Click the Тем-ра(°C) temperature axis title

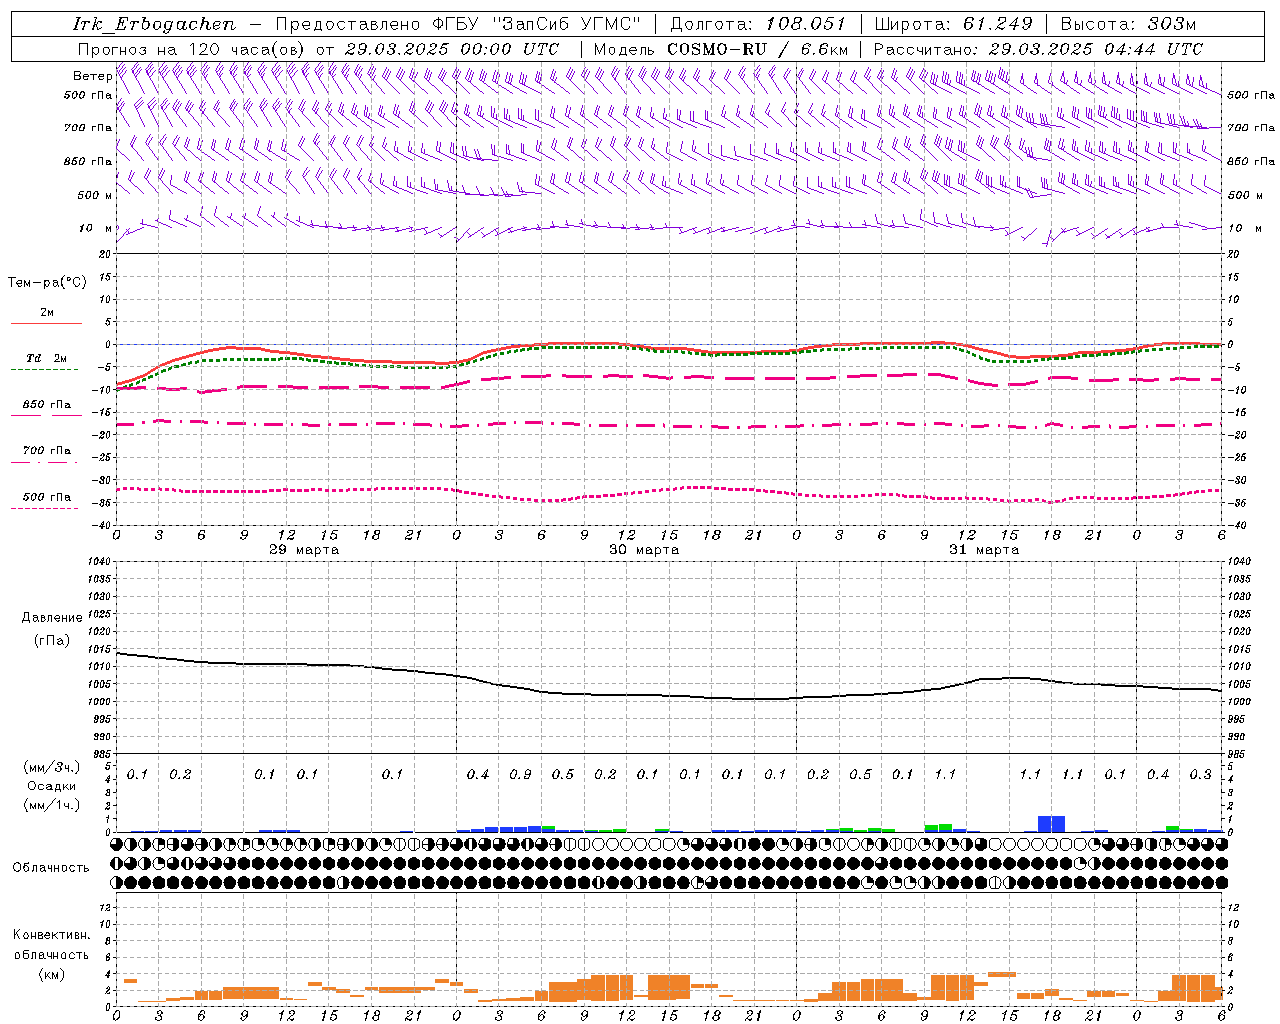(x=47, y=283)
